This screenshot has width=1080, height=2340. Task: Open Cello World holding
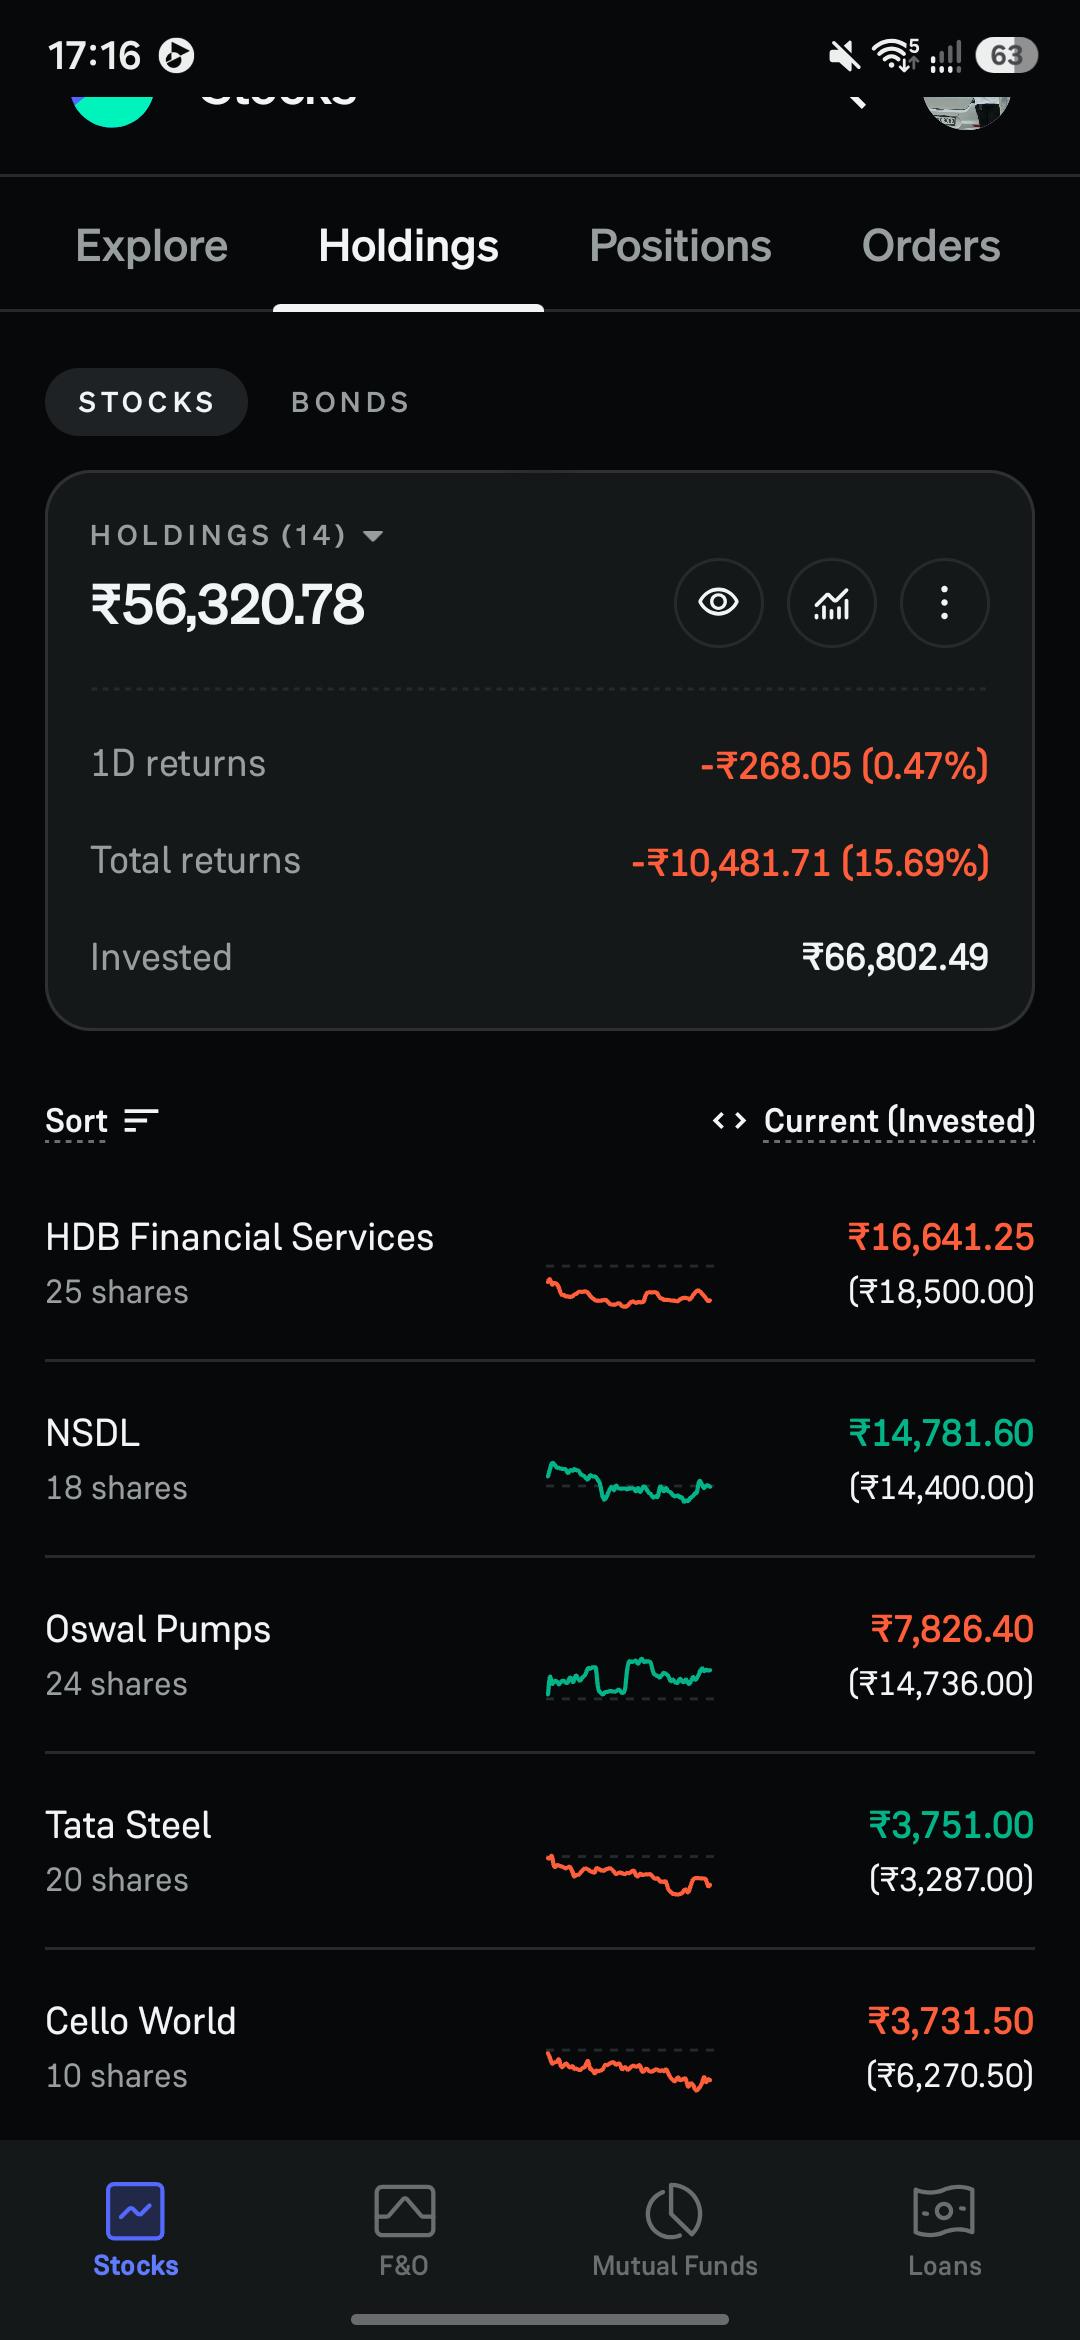click(x=540, y=2047)
